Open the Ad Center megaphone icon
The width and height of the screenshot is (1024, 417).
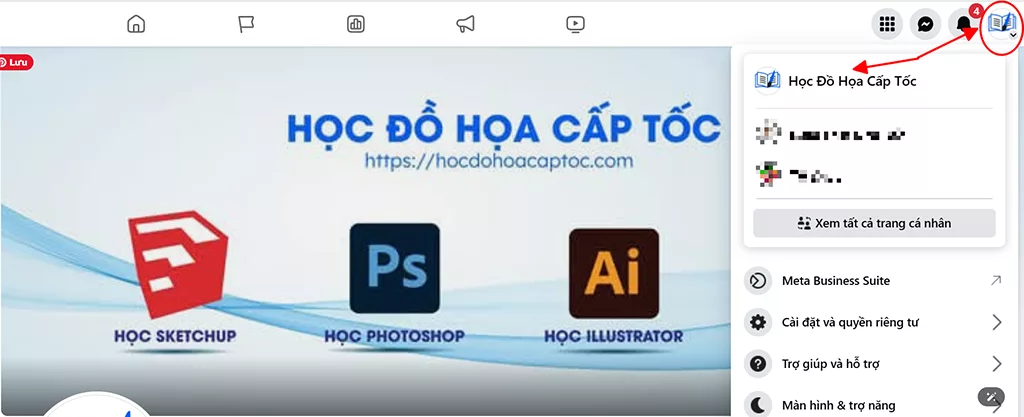[x=465, y=24]
